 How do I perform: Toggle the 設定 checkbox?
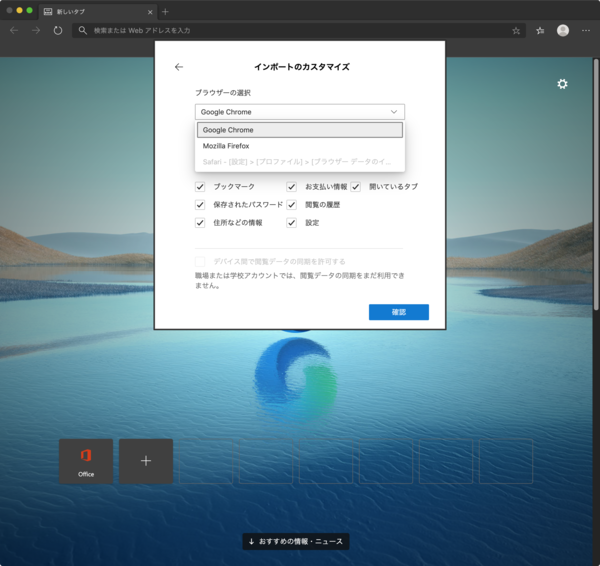(x=292, y=223)
